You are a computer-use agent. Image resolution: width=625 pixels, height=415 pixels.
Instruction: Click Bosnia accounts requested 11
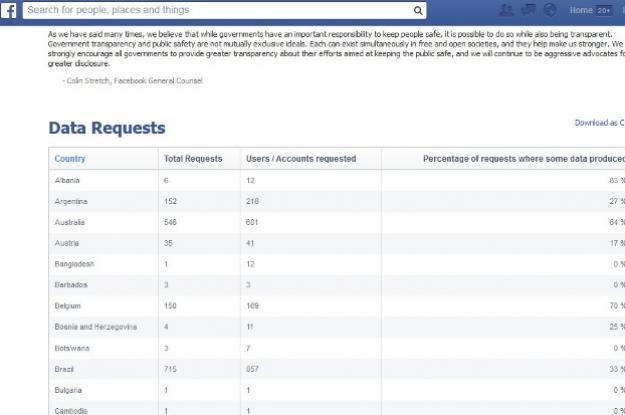[250, 327]
